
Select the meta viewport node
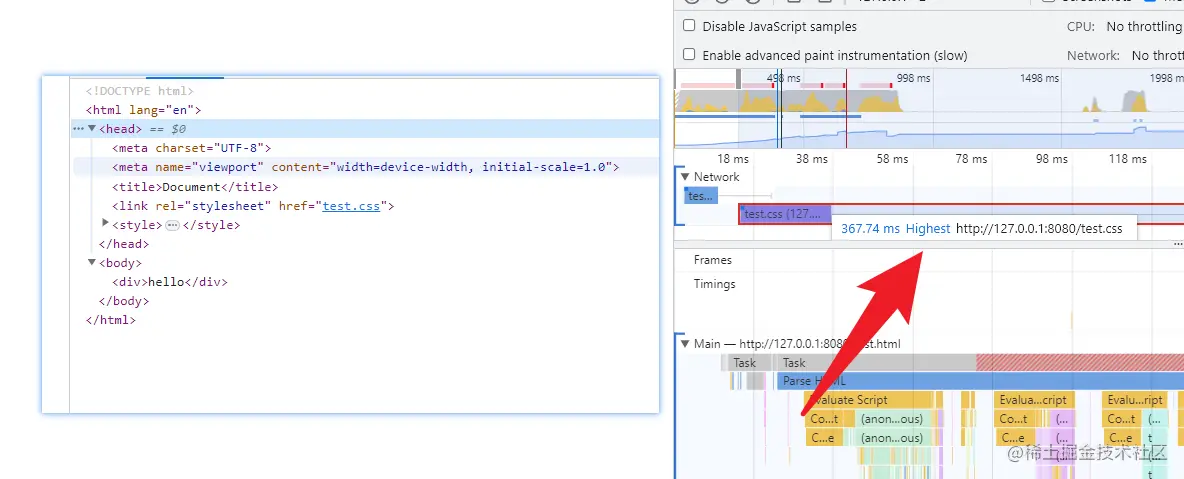click(365, 167)
